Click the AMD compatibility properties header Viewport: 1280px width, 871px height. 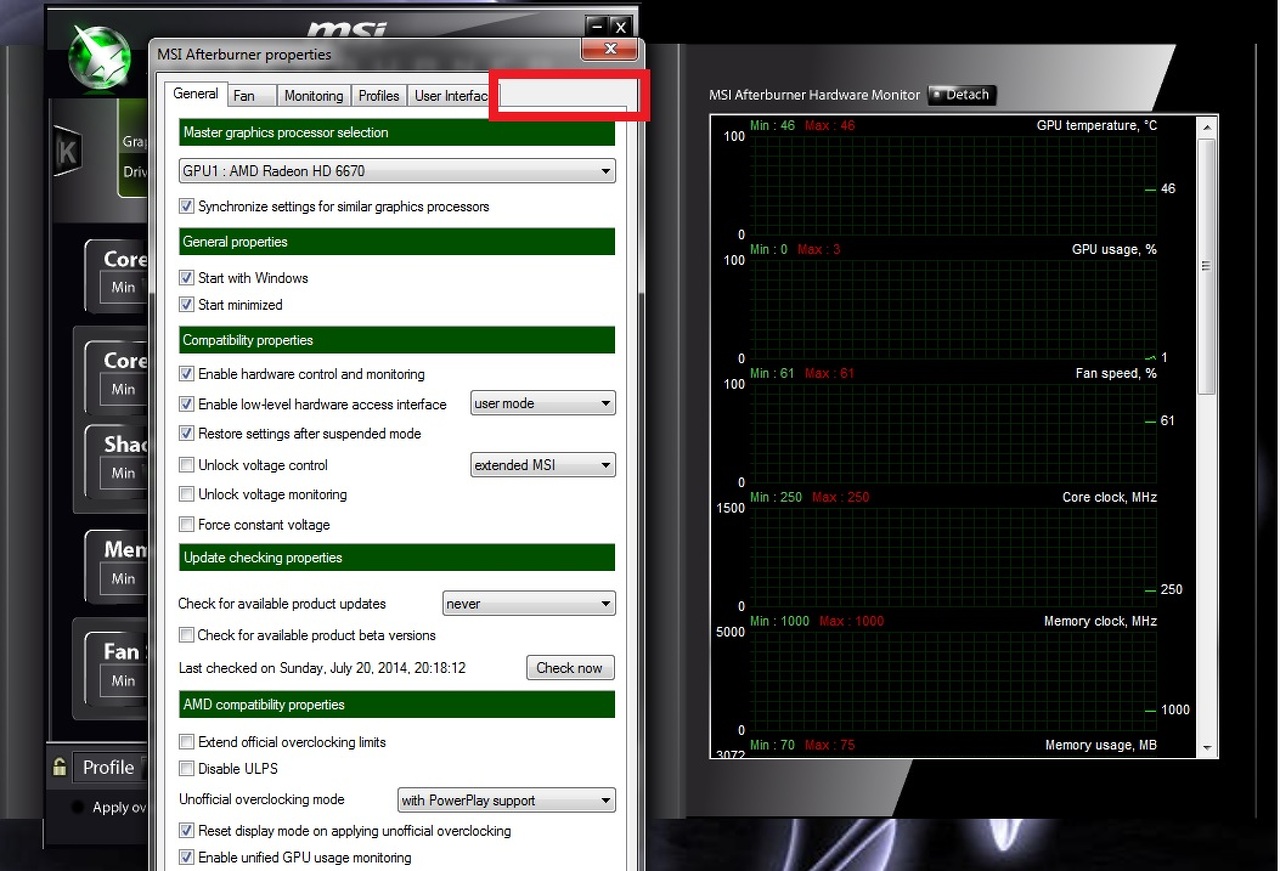pos(397,705)
